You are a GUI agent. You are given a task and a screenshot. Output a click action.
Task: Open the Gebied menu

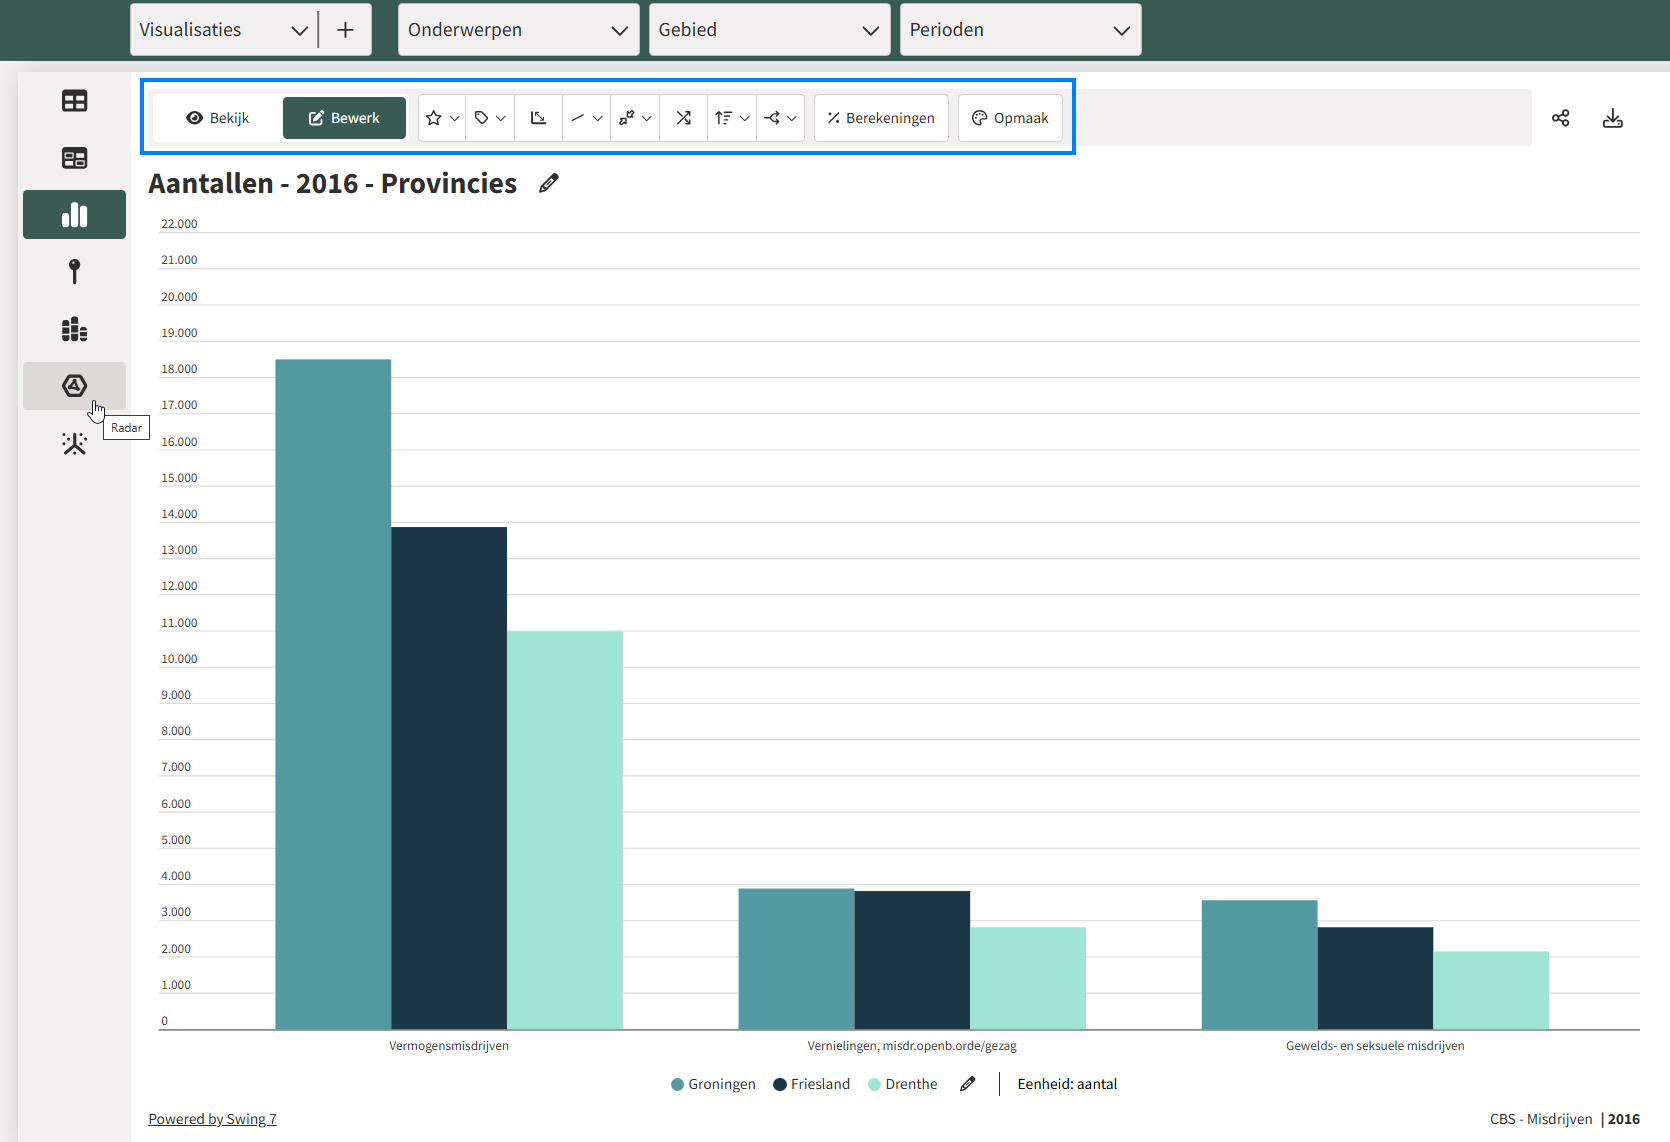click(769, 30)
